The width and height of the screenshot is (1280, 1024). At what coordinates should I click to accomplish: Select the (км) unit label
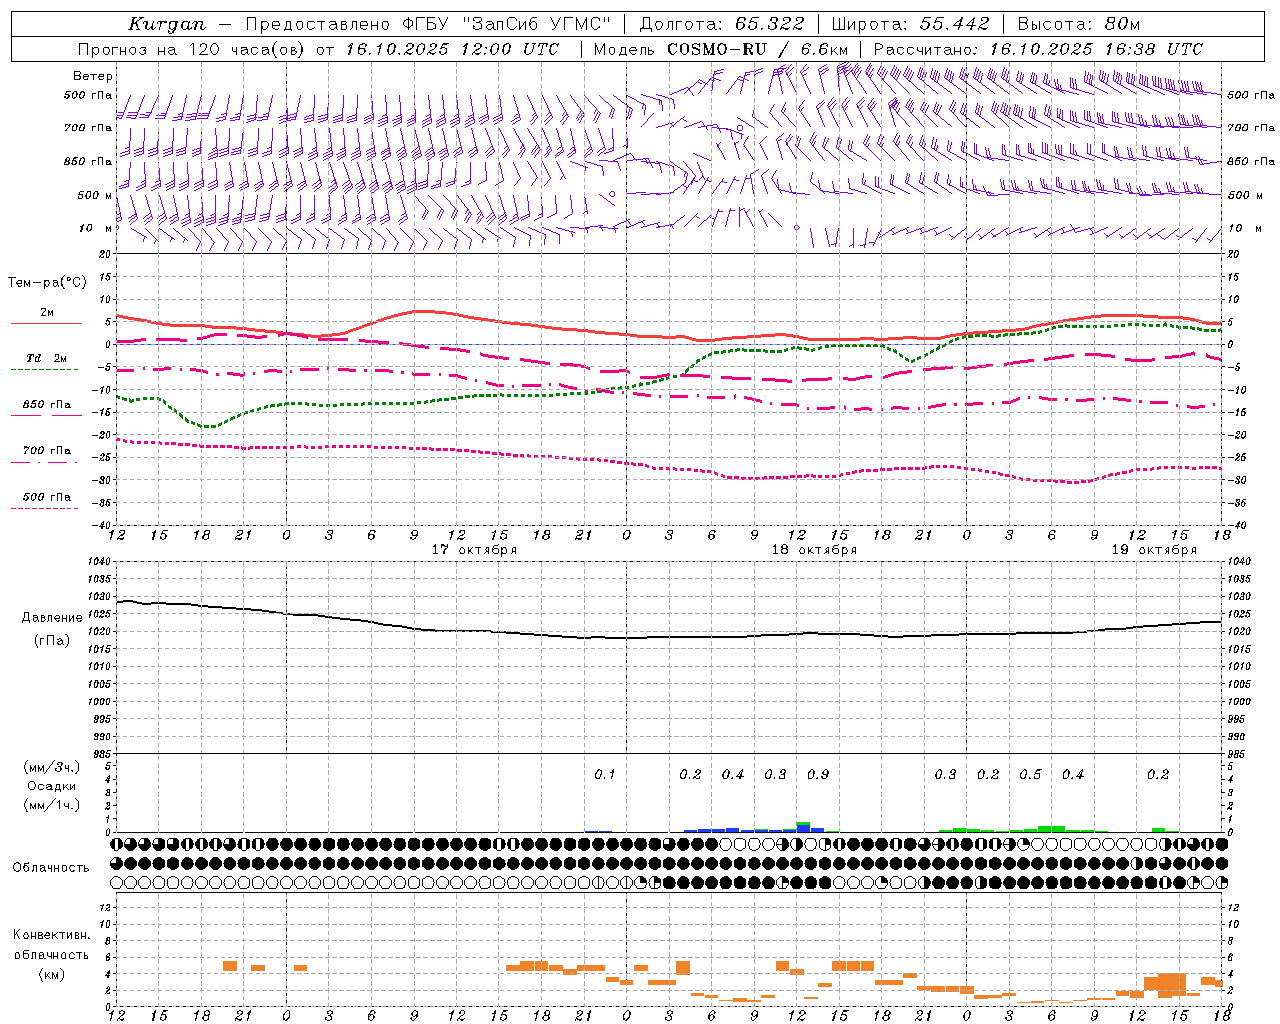[x=52, y=974]
